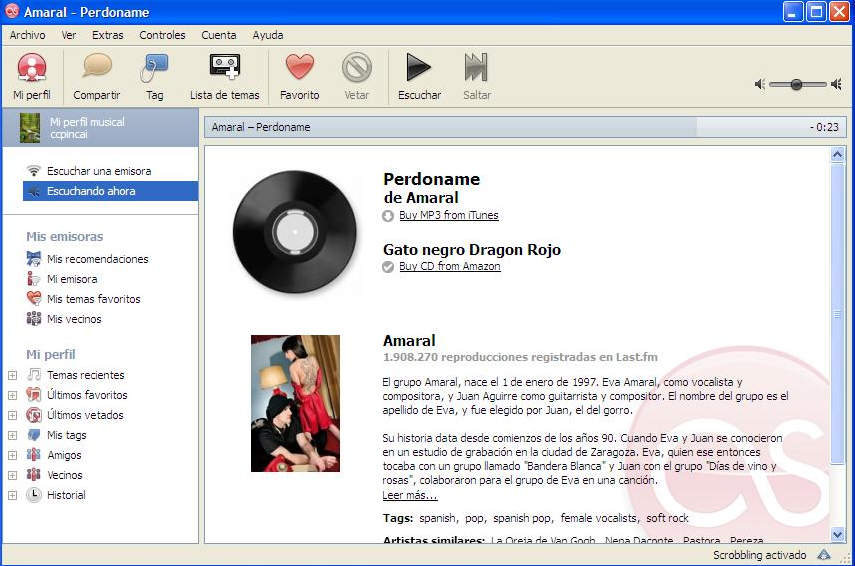The image size is (855, 566).
Task: Click the Mis tags icon
Action: [x=34, y=435]
